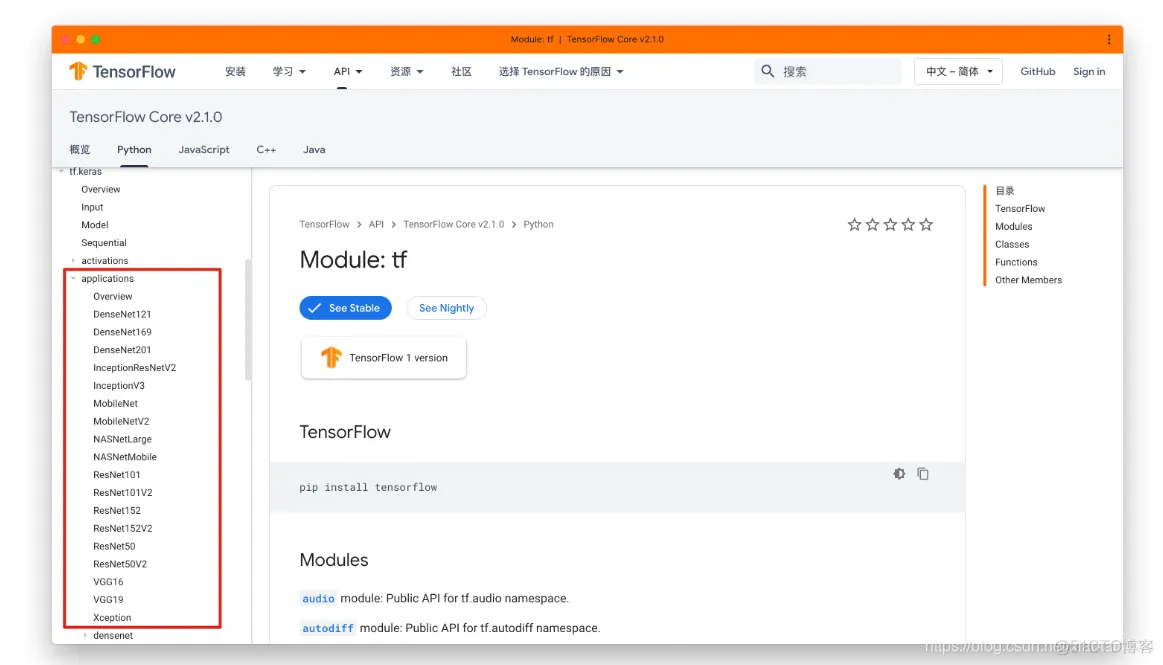Select VGG16 in the sidebar
This screenshot has height=665, width=1163.
(108, 582)
